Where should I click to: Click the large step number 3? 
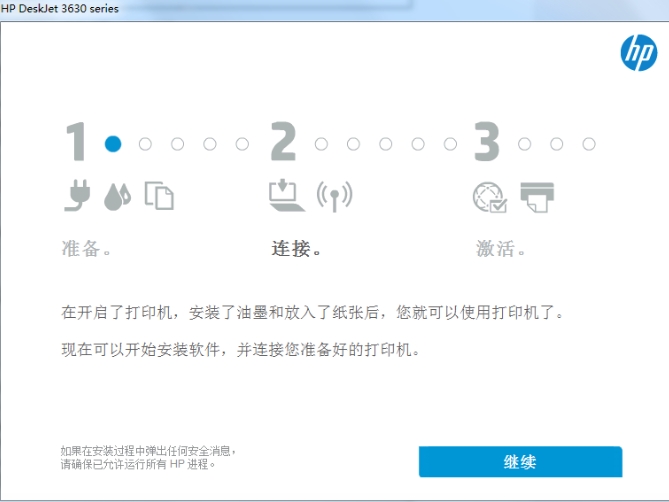pos(486,141)
